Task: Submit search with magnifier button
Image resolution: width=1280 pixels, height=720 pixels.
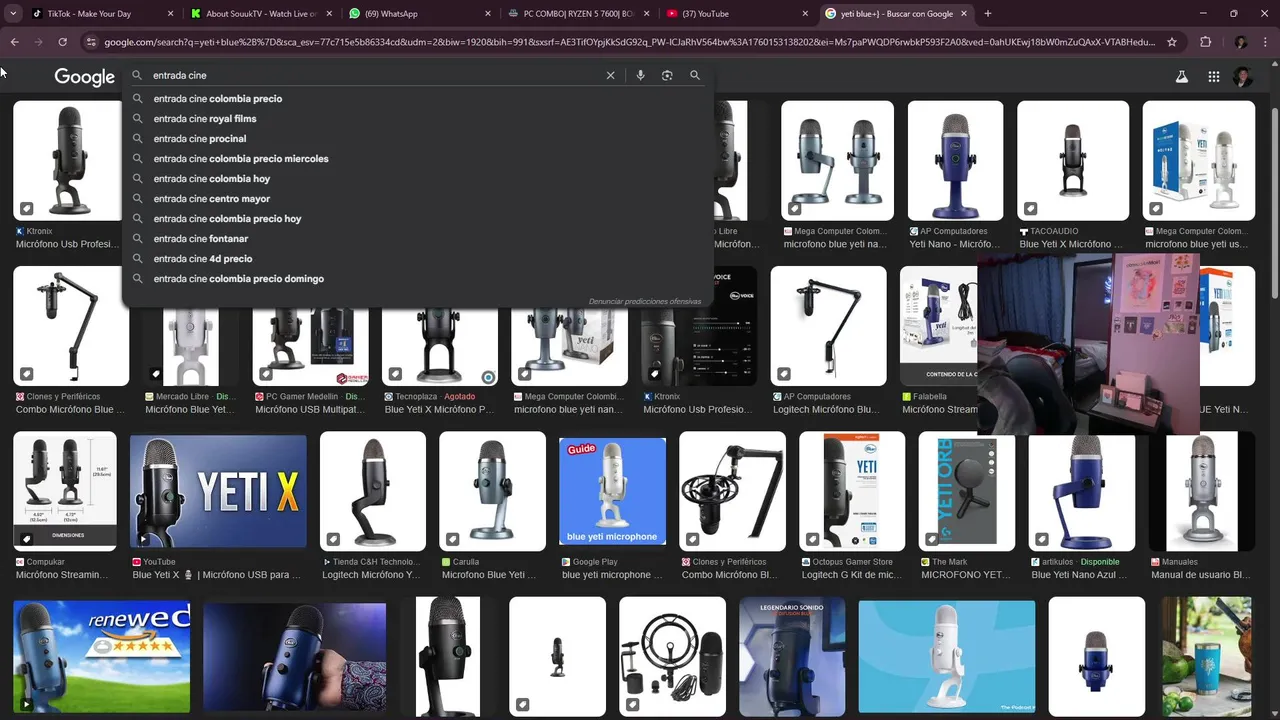Action: 695,75
